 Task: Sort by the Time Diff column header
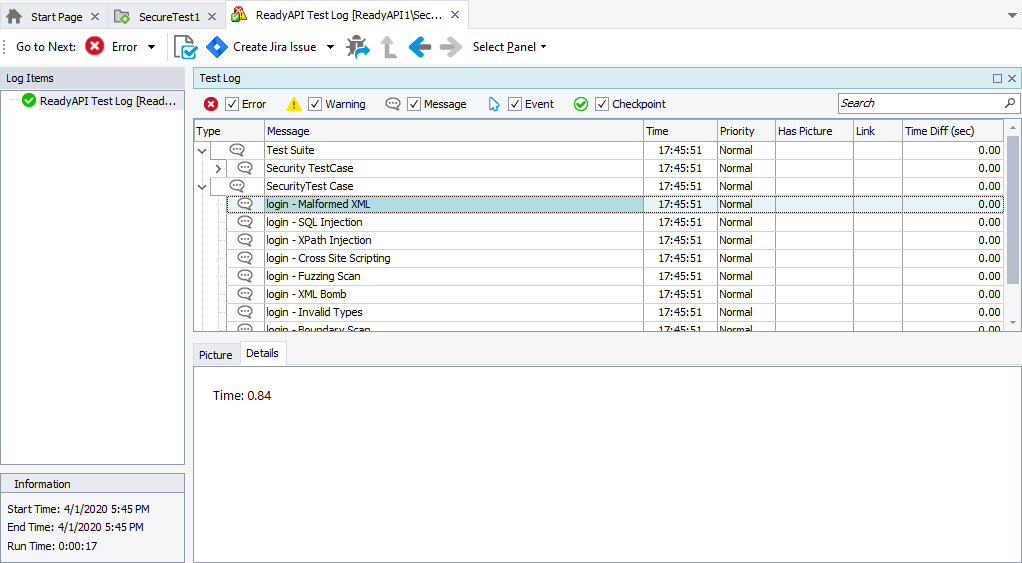pos(952,131)
